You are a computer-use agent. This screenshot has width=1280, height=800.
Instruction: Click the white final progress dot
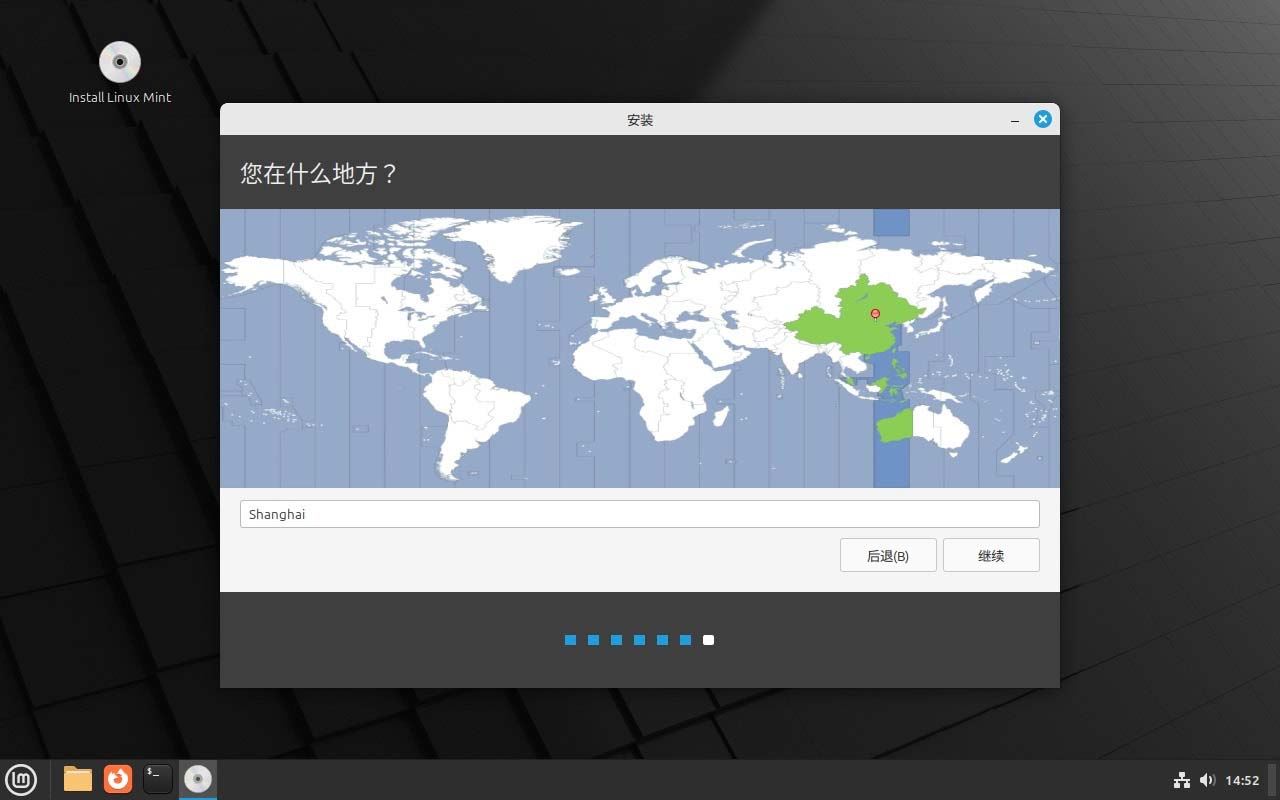[708, 640]
